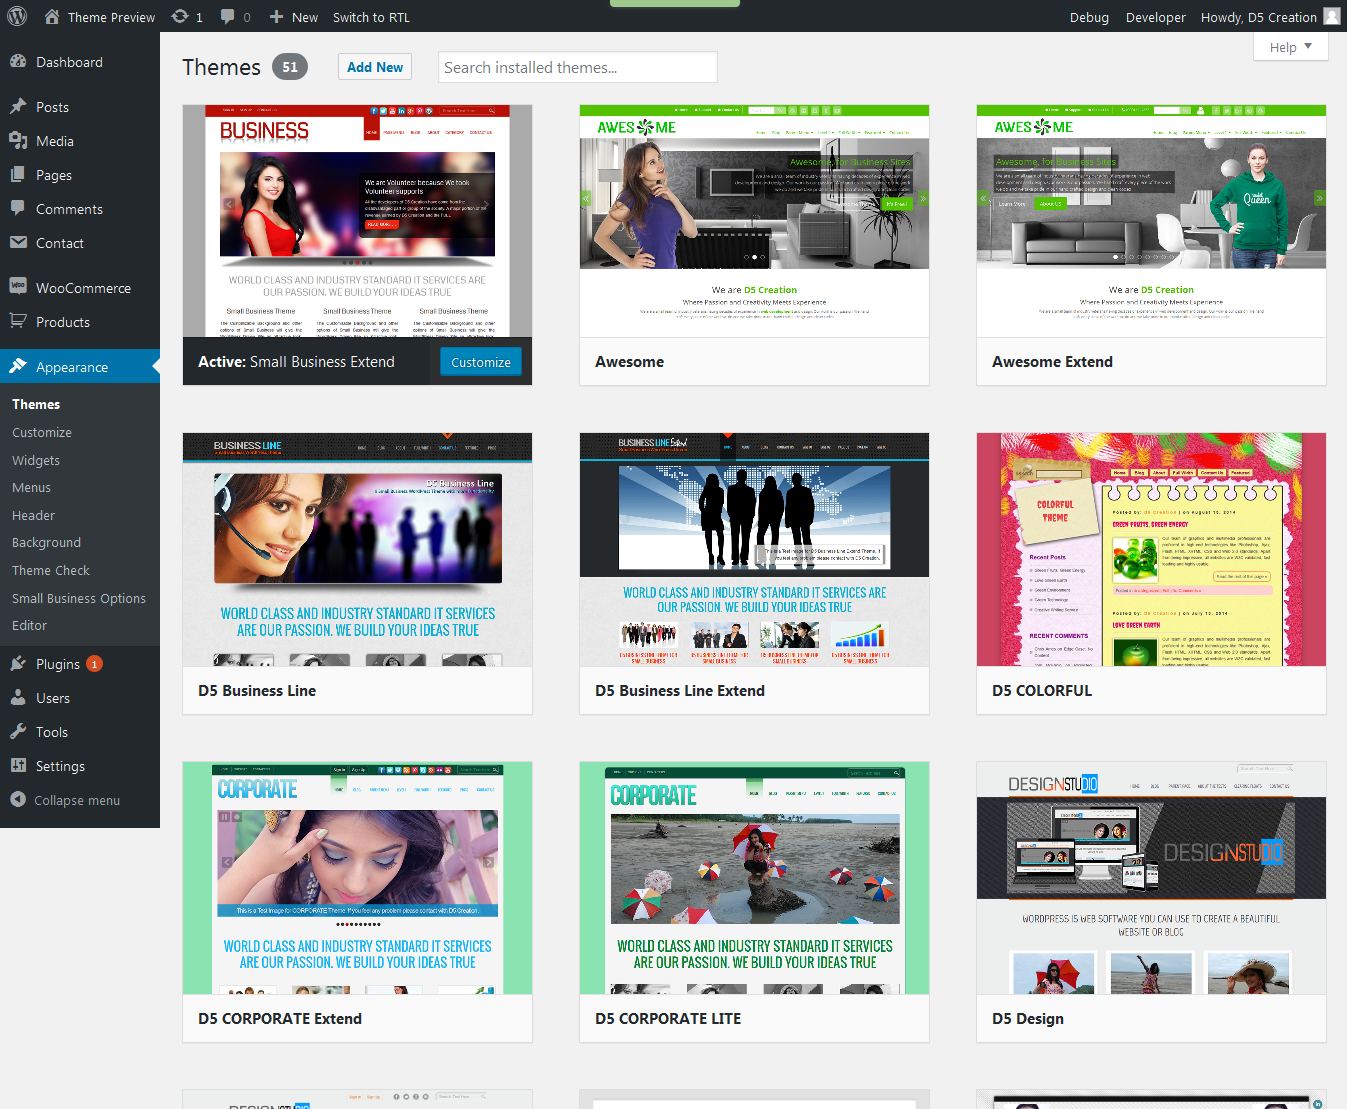Image resolution: width=1347 pixels, height=1109 pixels.
Task: Click the Theme Preview site link
Action: (111, 17)
